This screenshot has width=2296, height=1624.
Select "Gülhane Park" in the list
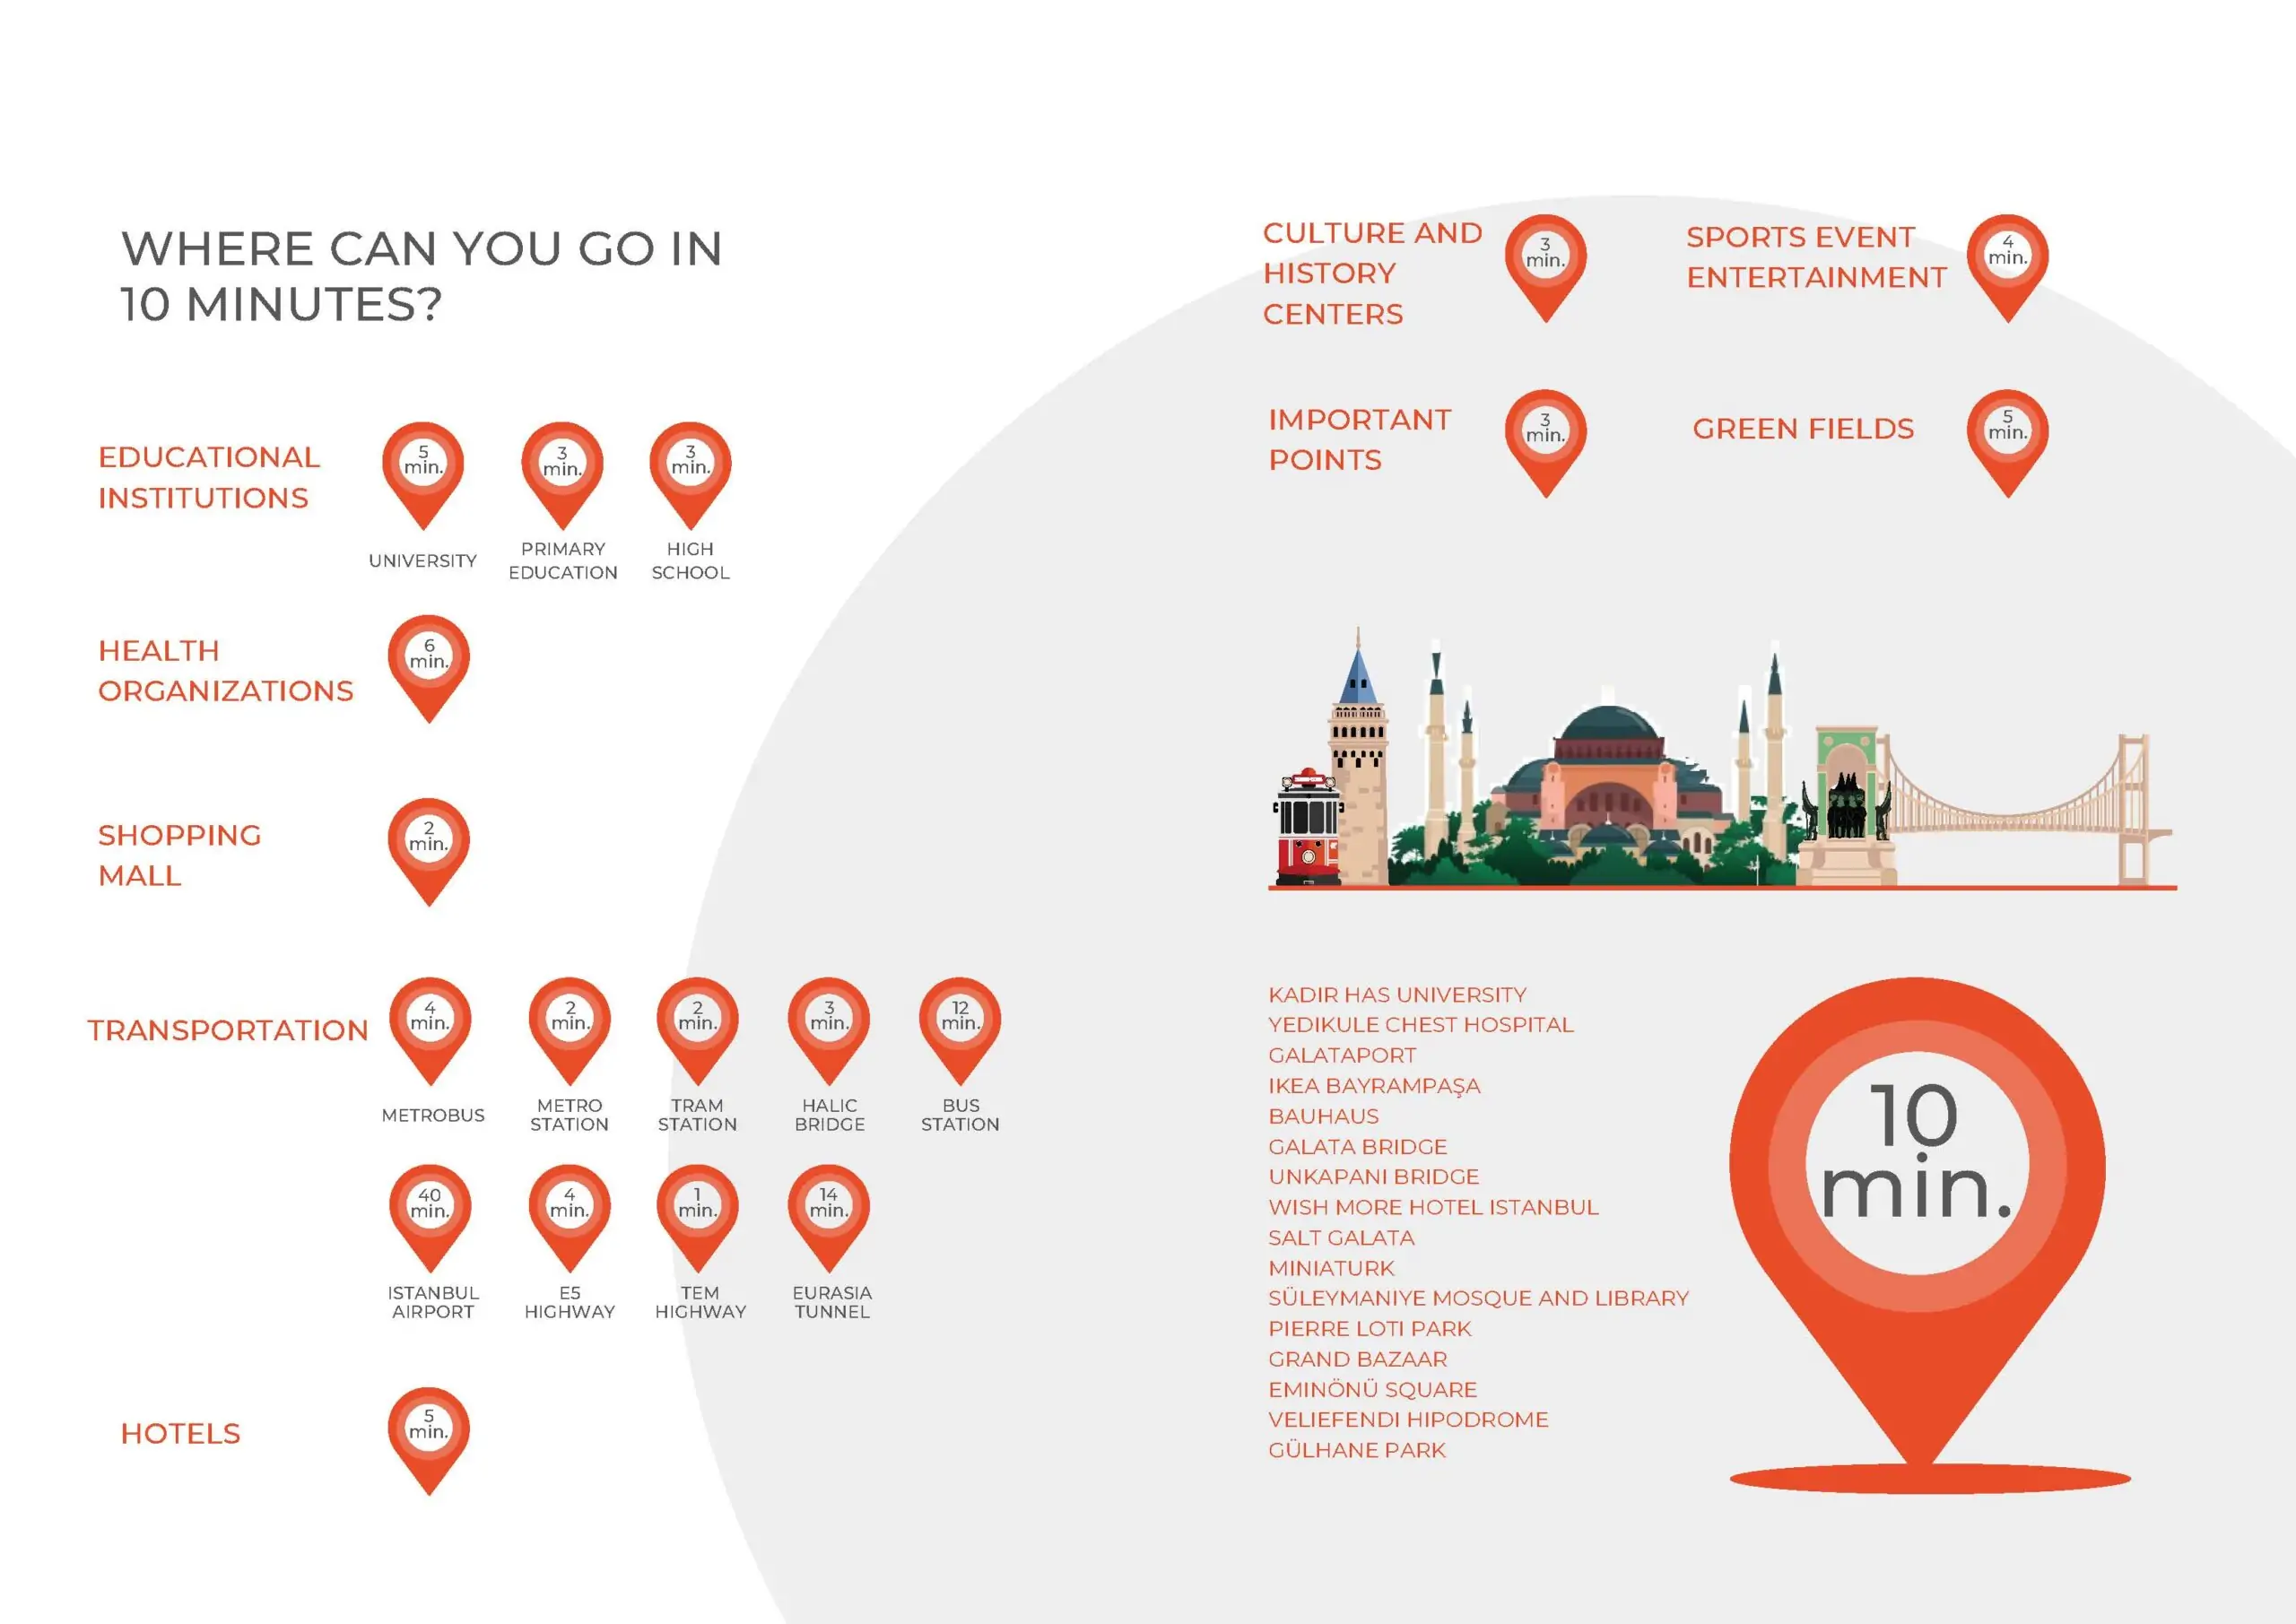pyautogui.click(x=1357, y=1450)
